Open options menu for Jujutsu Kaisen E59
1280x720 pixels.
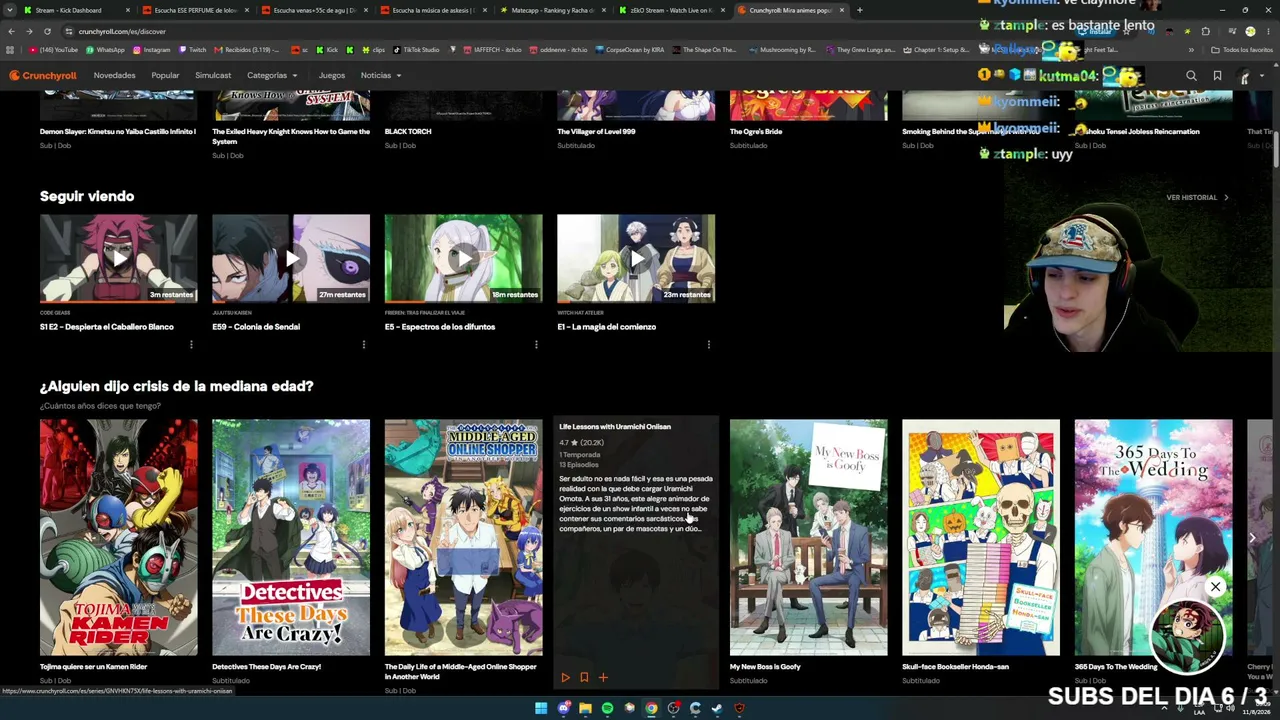pos(363,344)
